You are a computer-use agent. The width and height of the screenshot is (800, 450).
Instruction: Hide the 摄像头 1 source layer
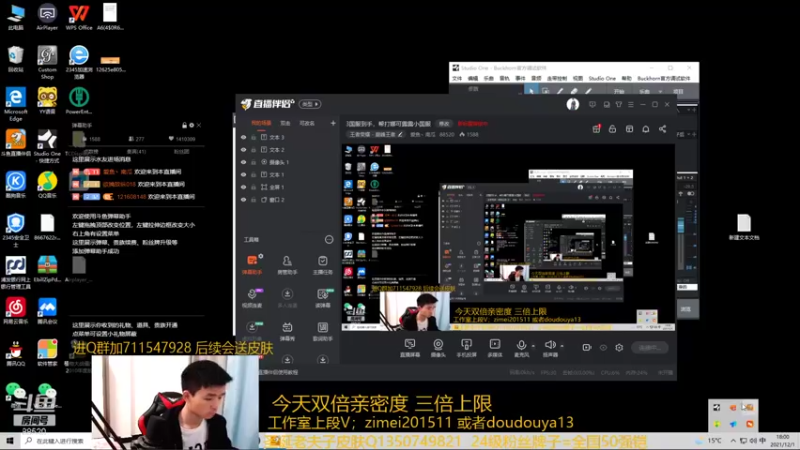(243, 162)
